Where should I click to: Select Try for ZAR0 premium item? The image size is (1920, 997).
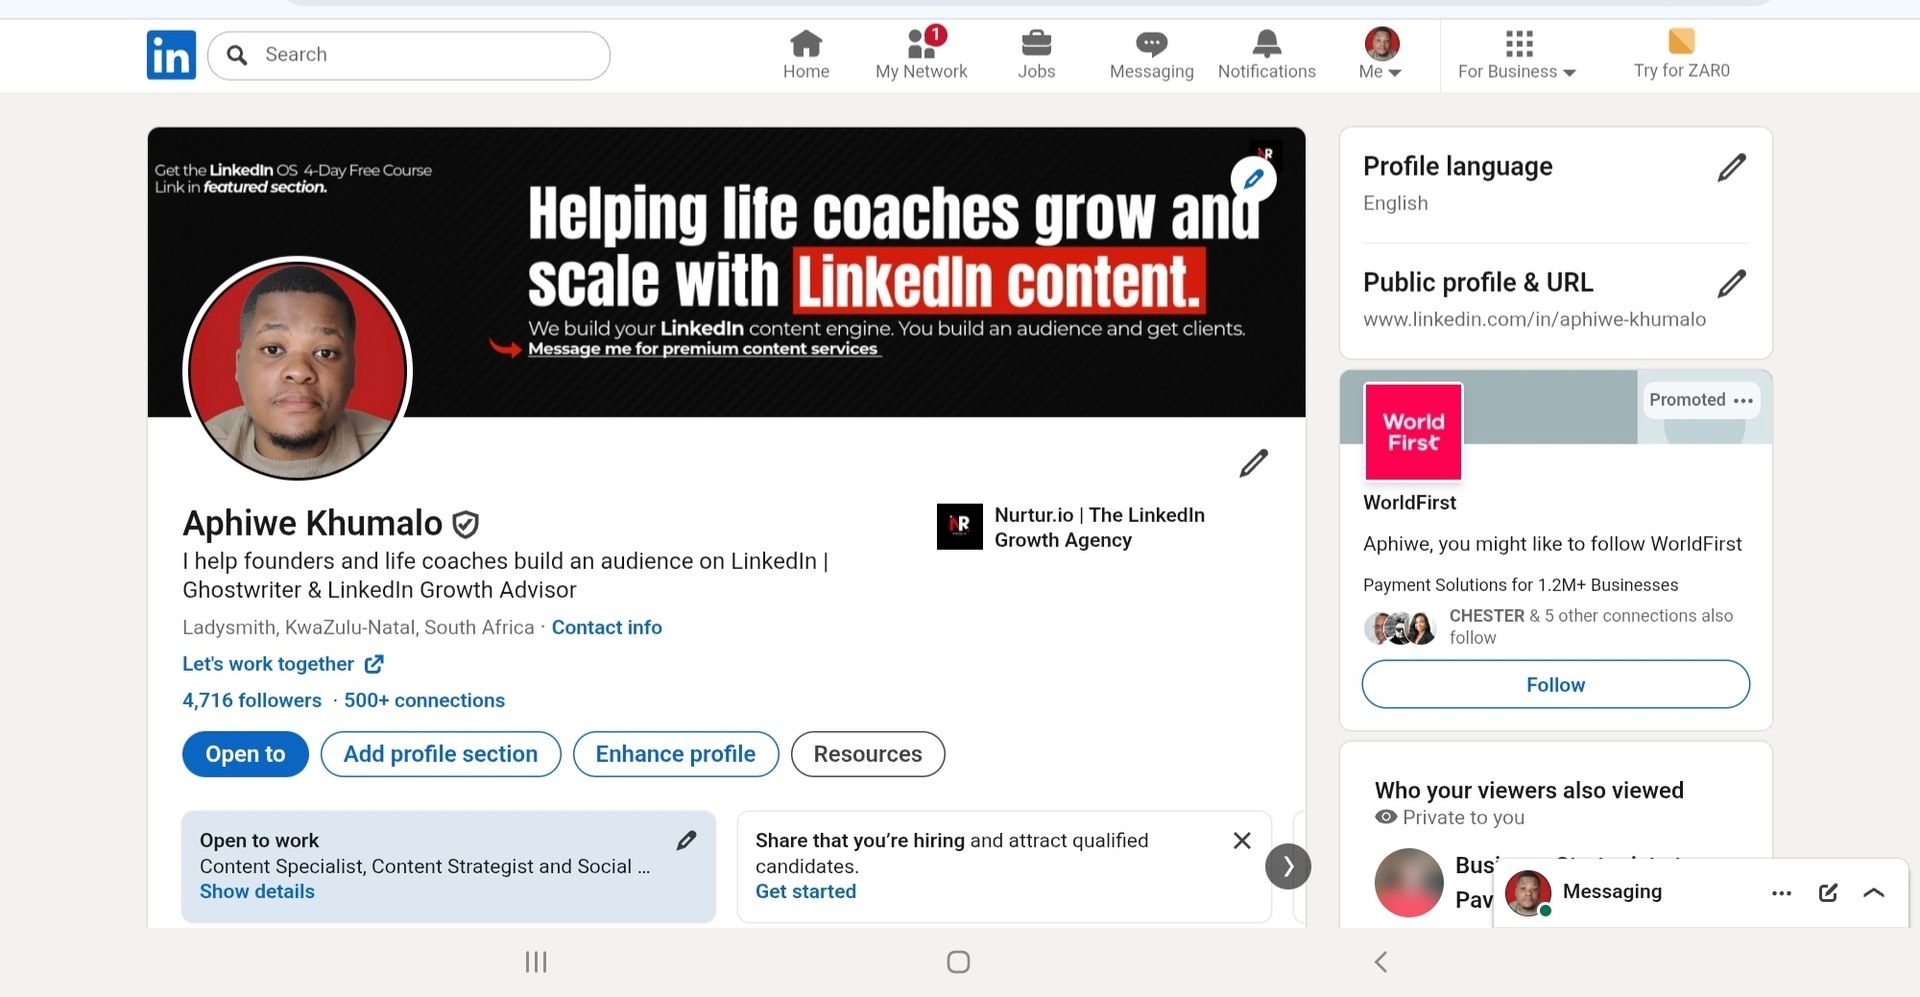(x=1681, y=55)
